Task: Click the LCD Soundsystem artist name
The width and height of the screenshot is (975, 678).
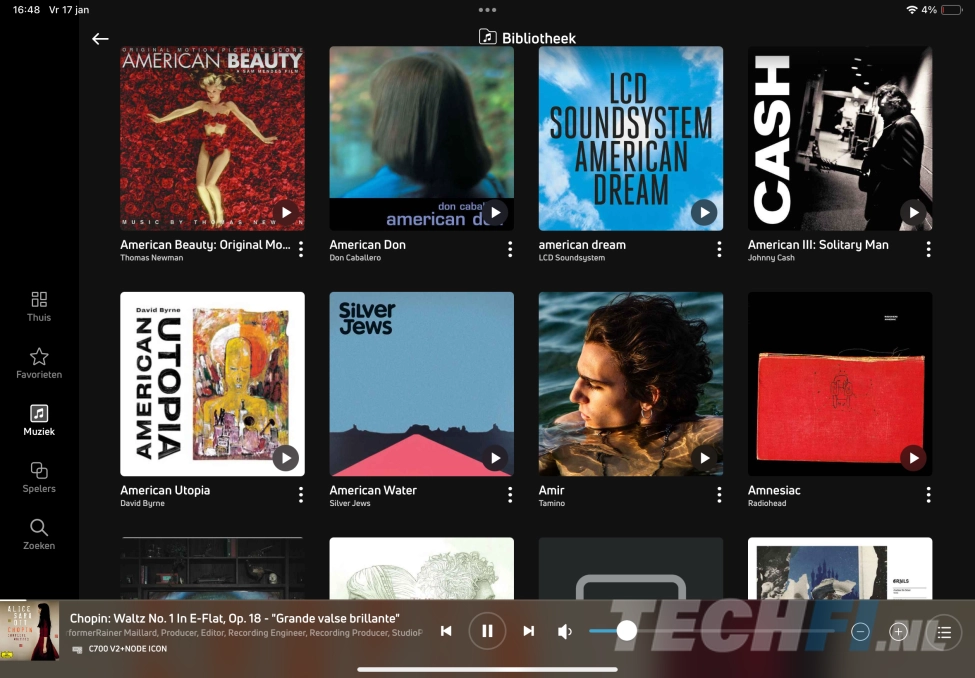Action: (x=571, y=258)
